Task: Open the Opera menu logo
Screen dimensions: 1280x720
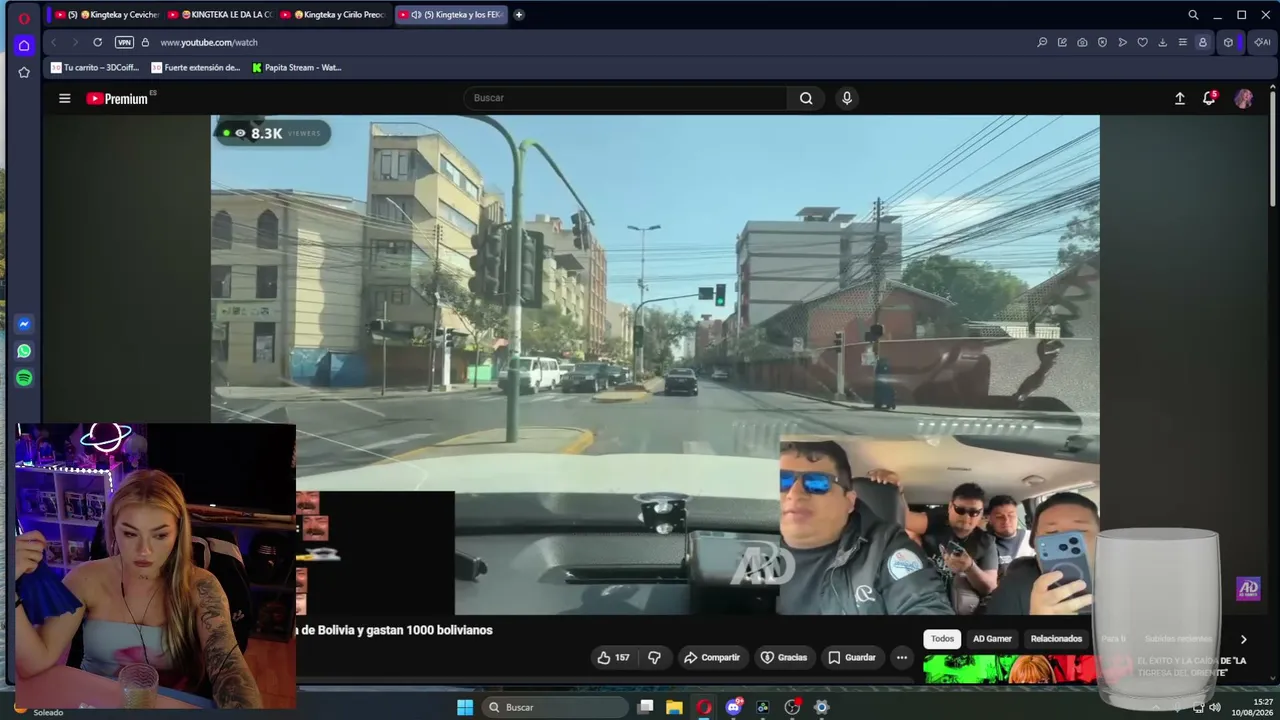Action: pos(24,18)
